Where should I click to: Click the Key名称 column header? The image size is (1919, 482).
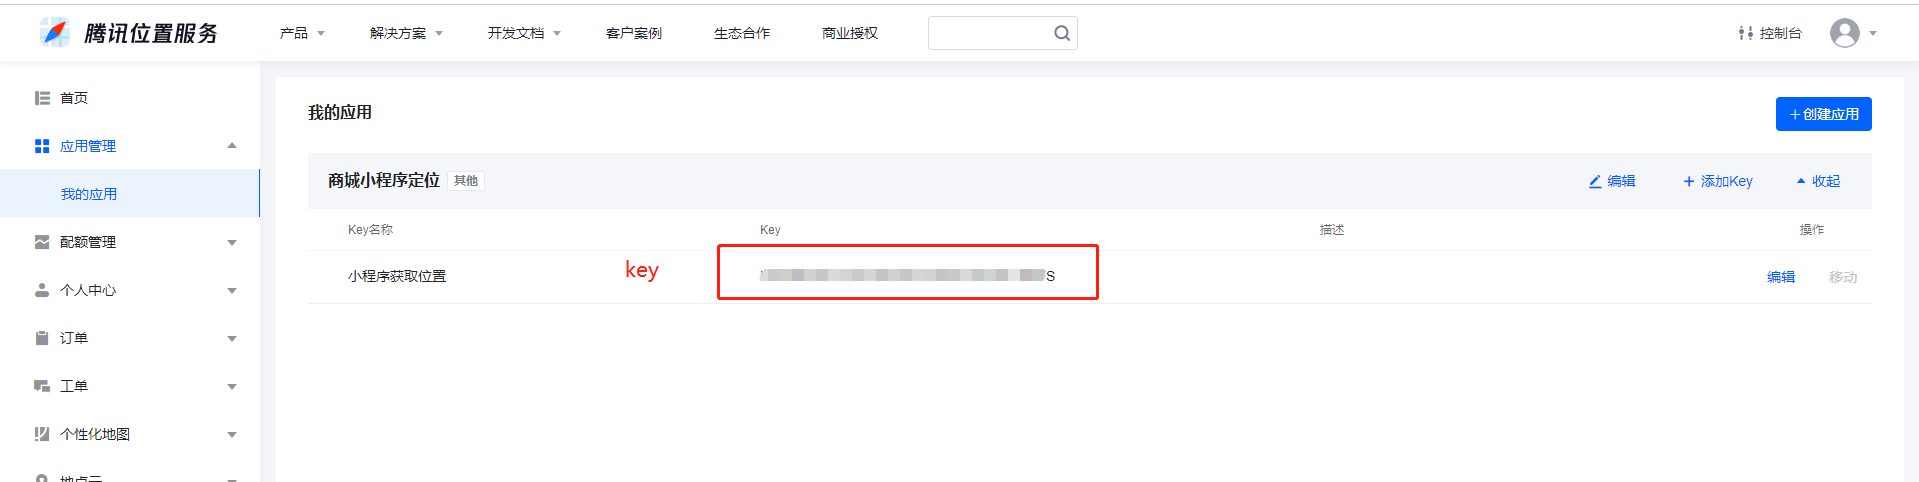coord(370,230)
